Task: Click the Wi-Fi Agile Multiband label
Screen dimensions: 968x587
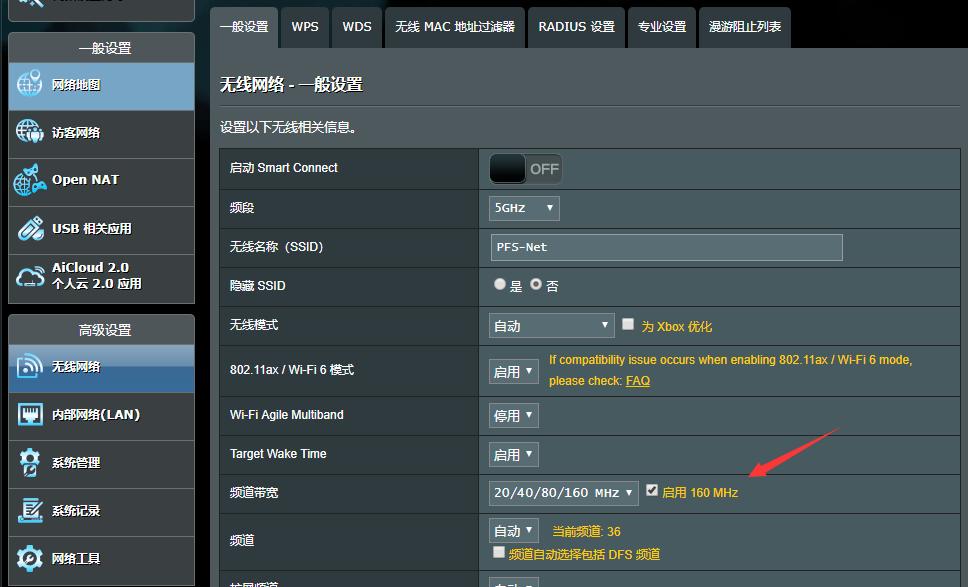Action: (286, 415)
